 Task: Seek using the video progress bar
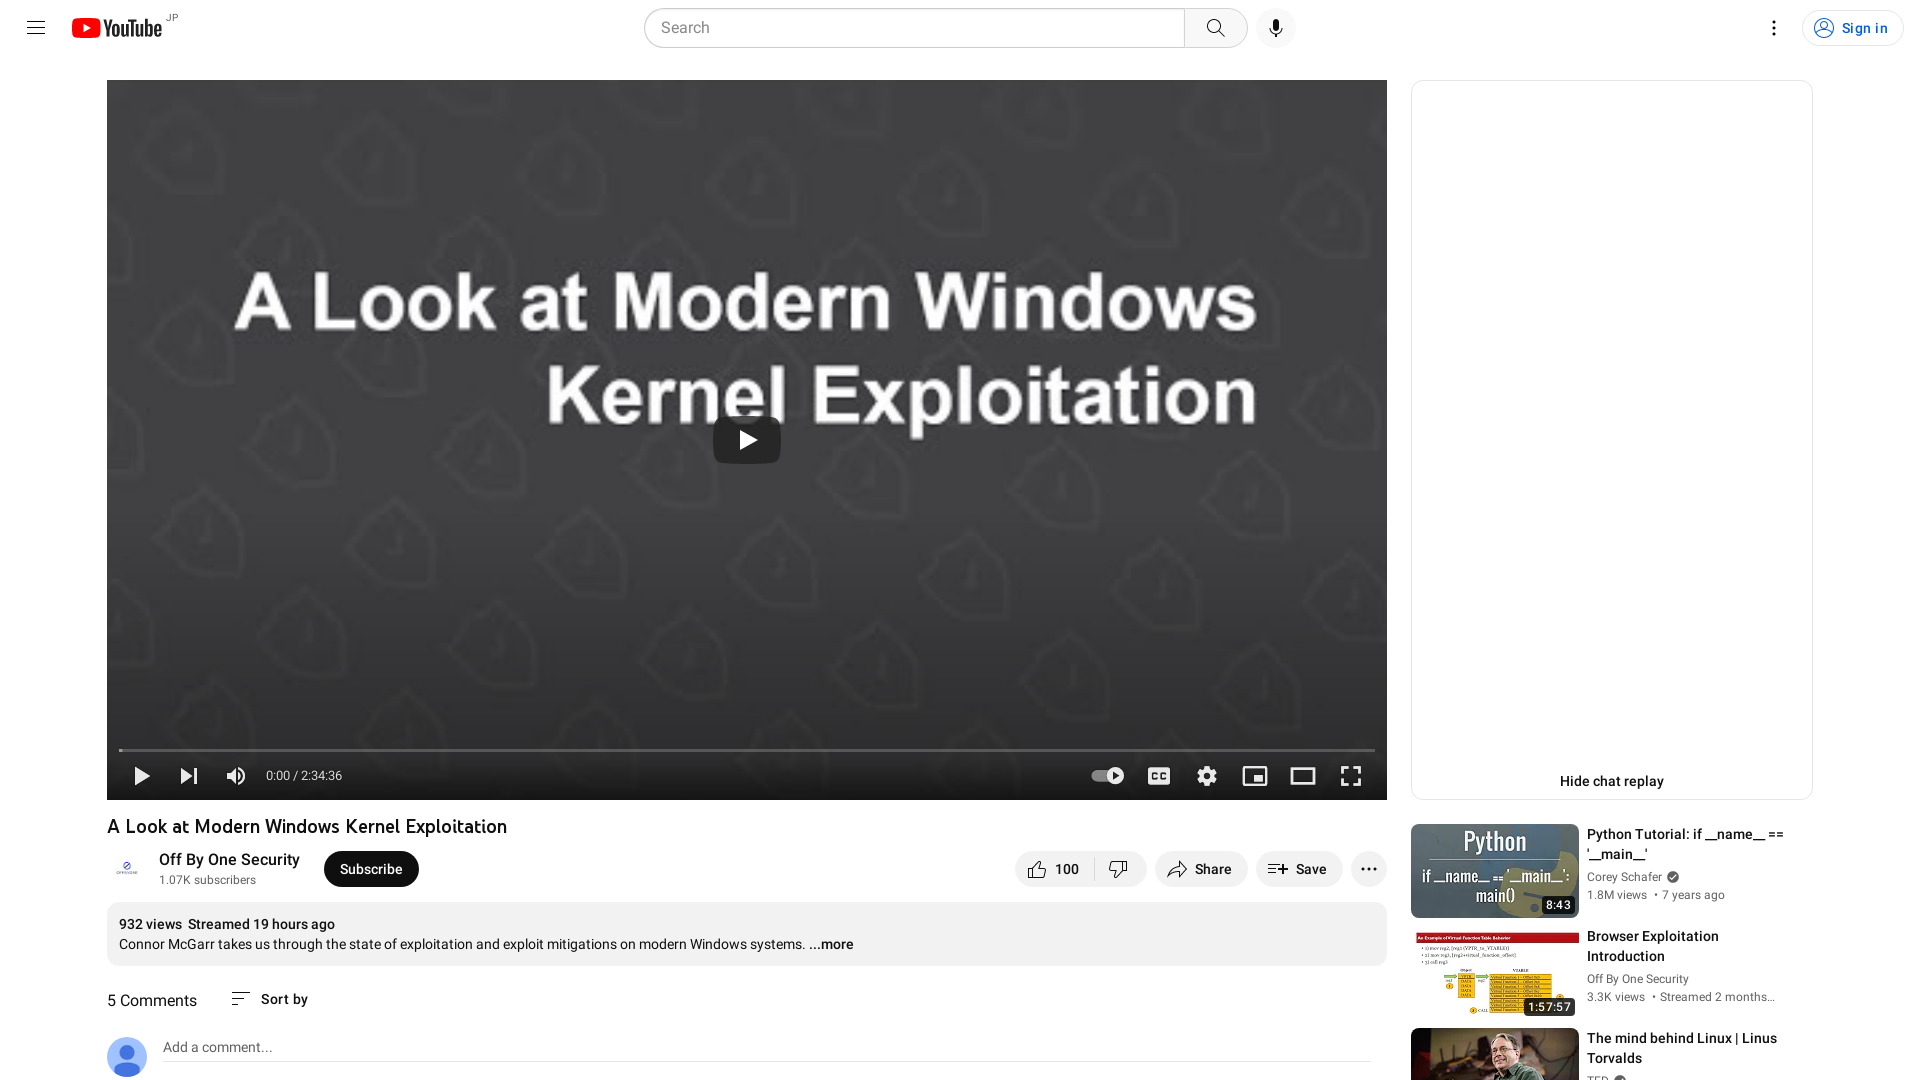tap(746, 750)
